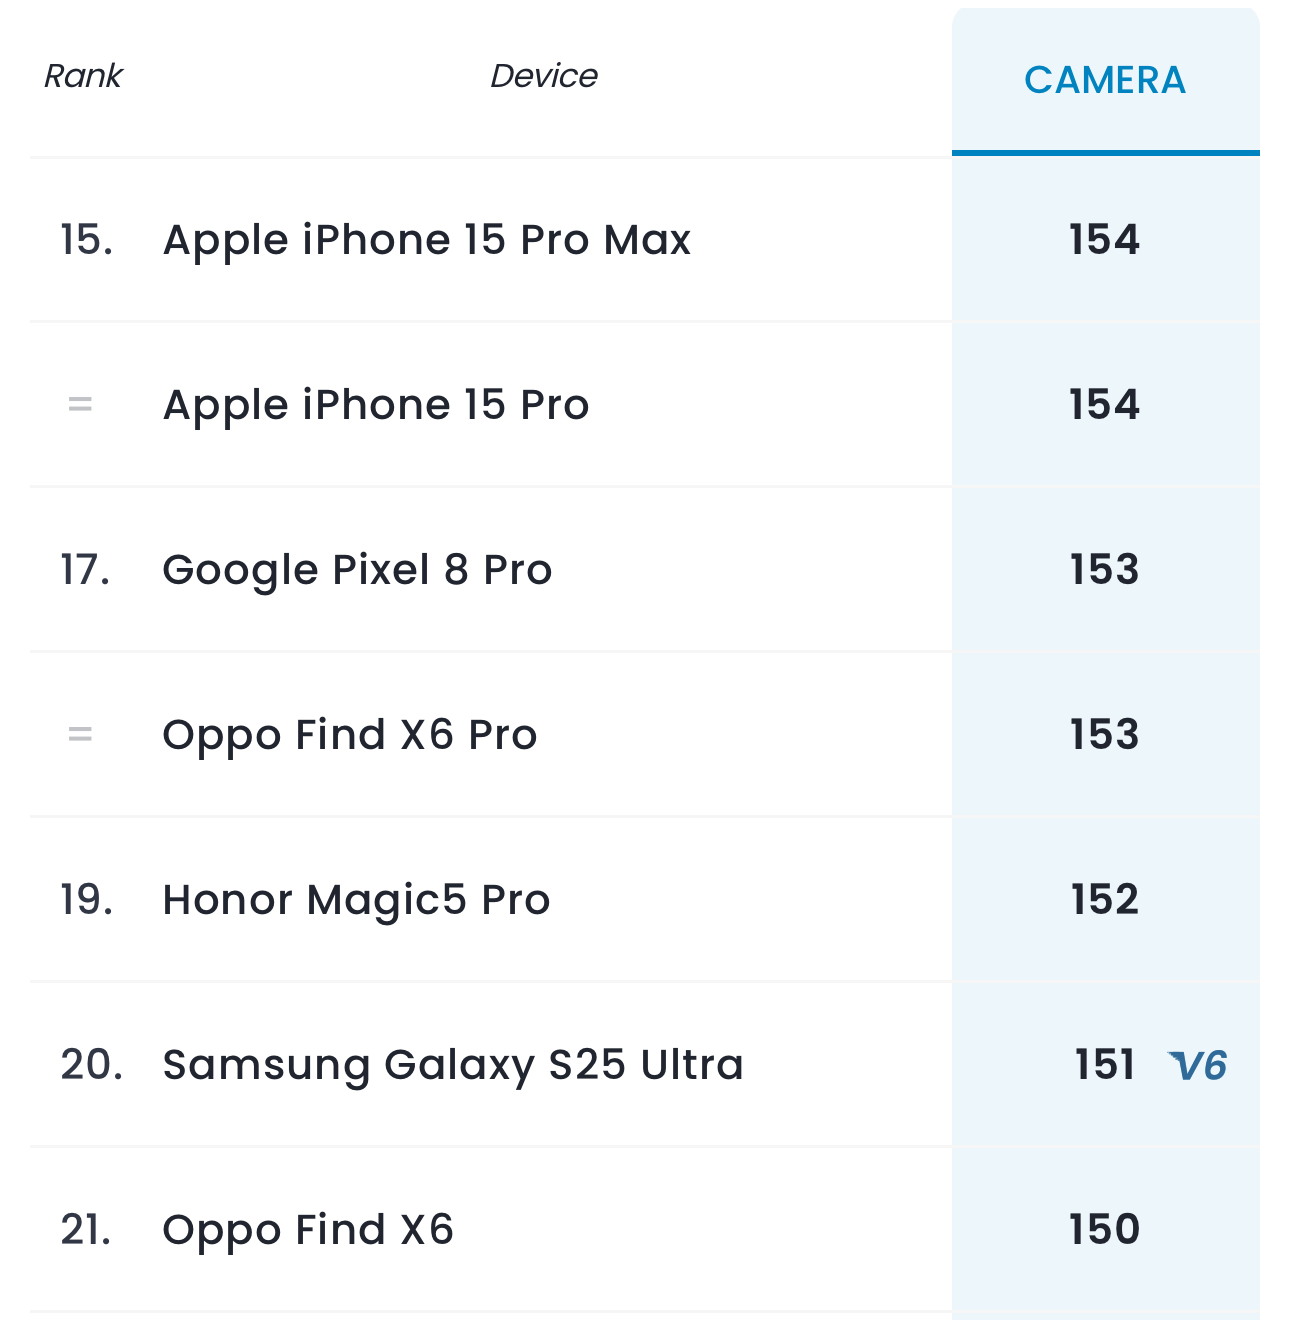Open the Apple iPhone 15 Pro Max link

point(427,240)
